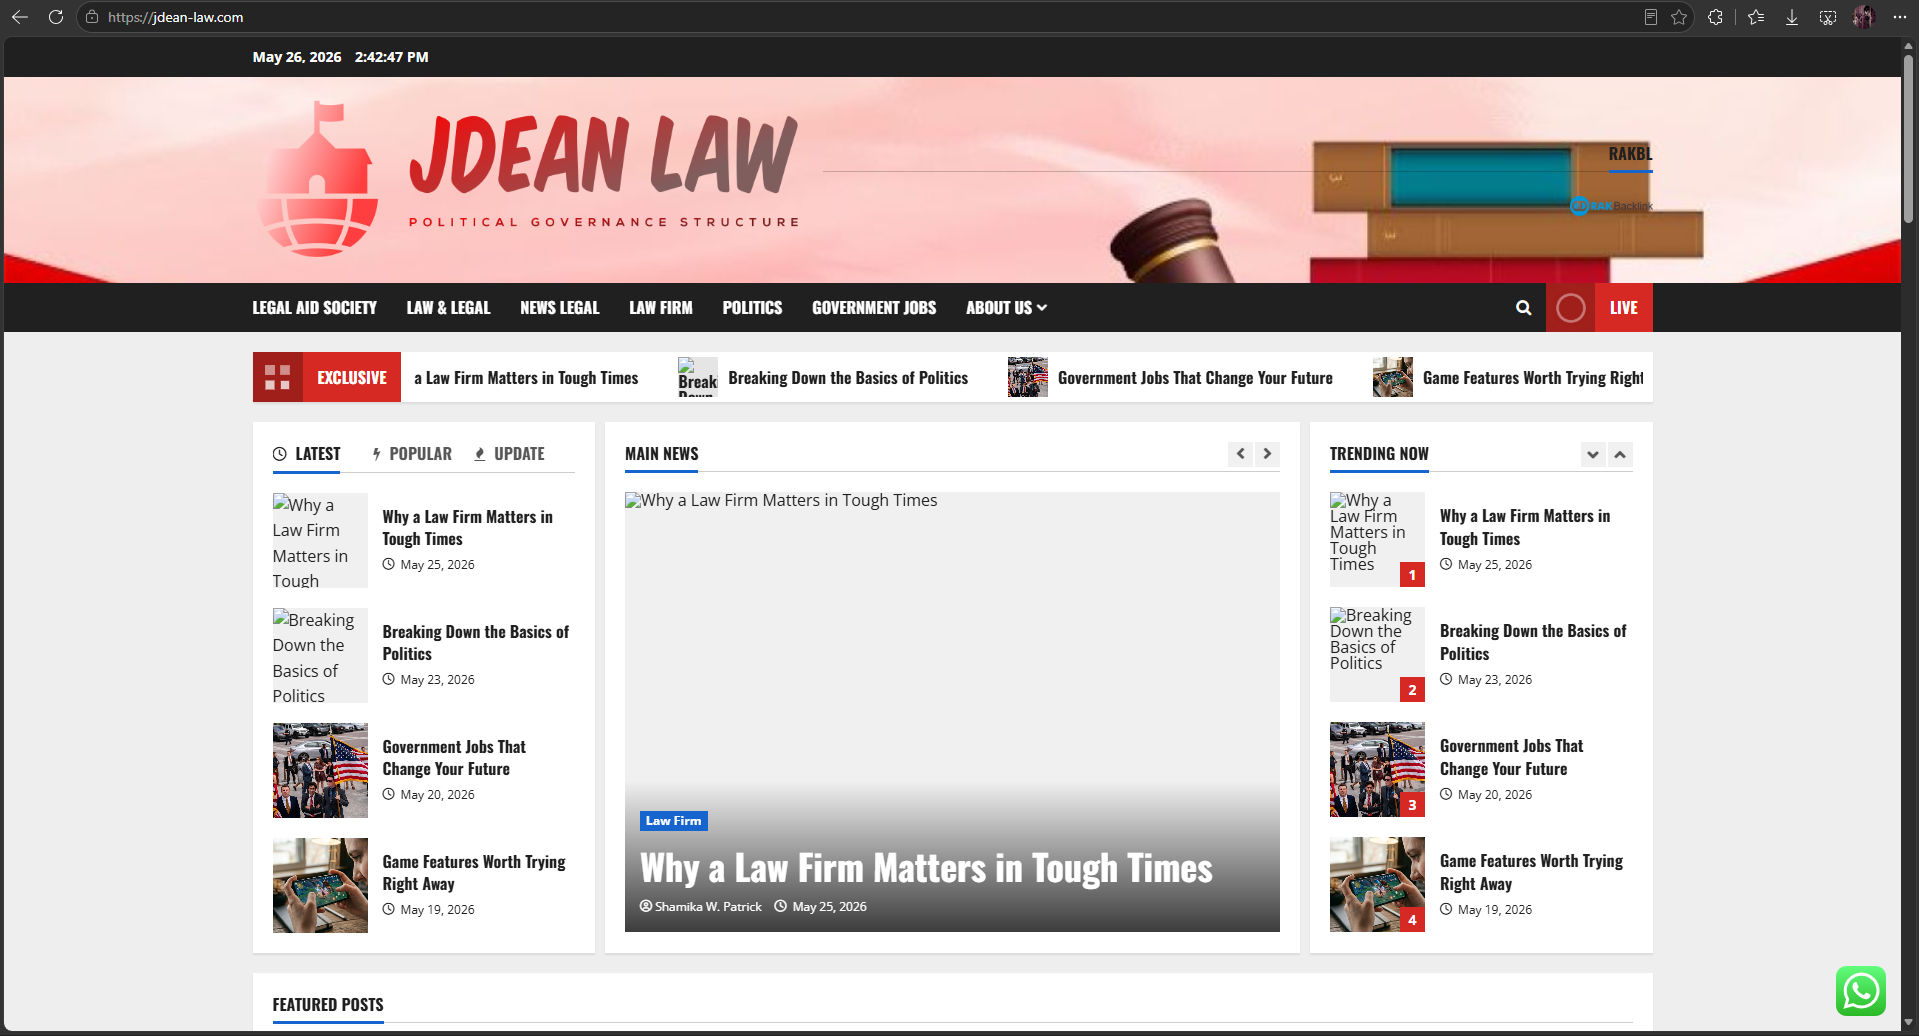Click the Exclusive grid icon

278,377
